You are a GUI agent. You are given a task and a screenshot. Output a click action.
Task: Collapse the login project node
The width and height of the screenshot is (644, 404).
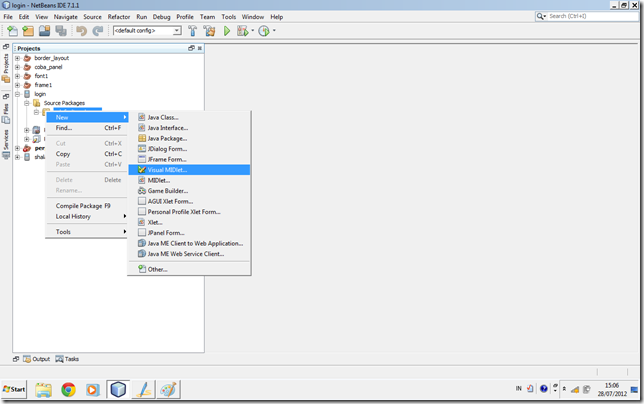[x=17, y=94]
